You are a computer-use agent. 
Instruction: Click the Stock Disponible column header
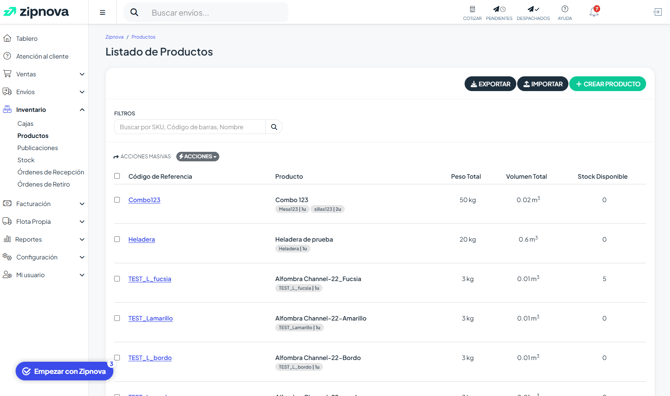click(602, 176)
